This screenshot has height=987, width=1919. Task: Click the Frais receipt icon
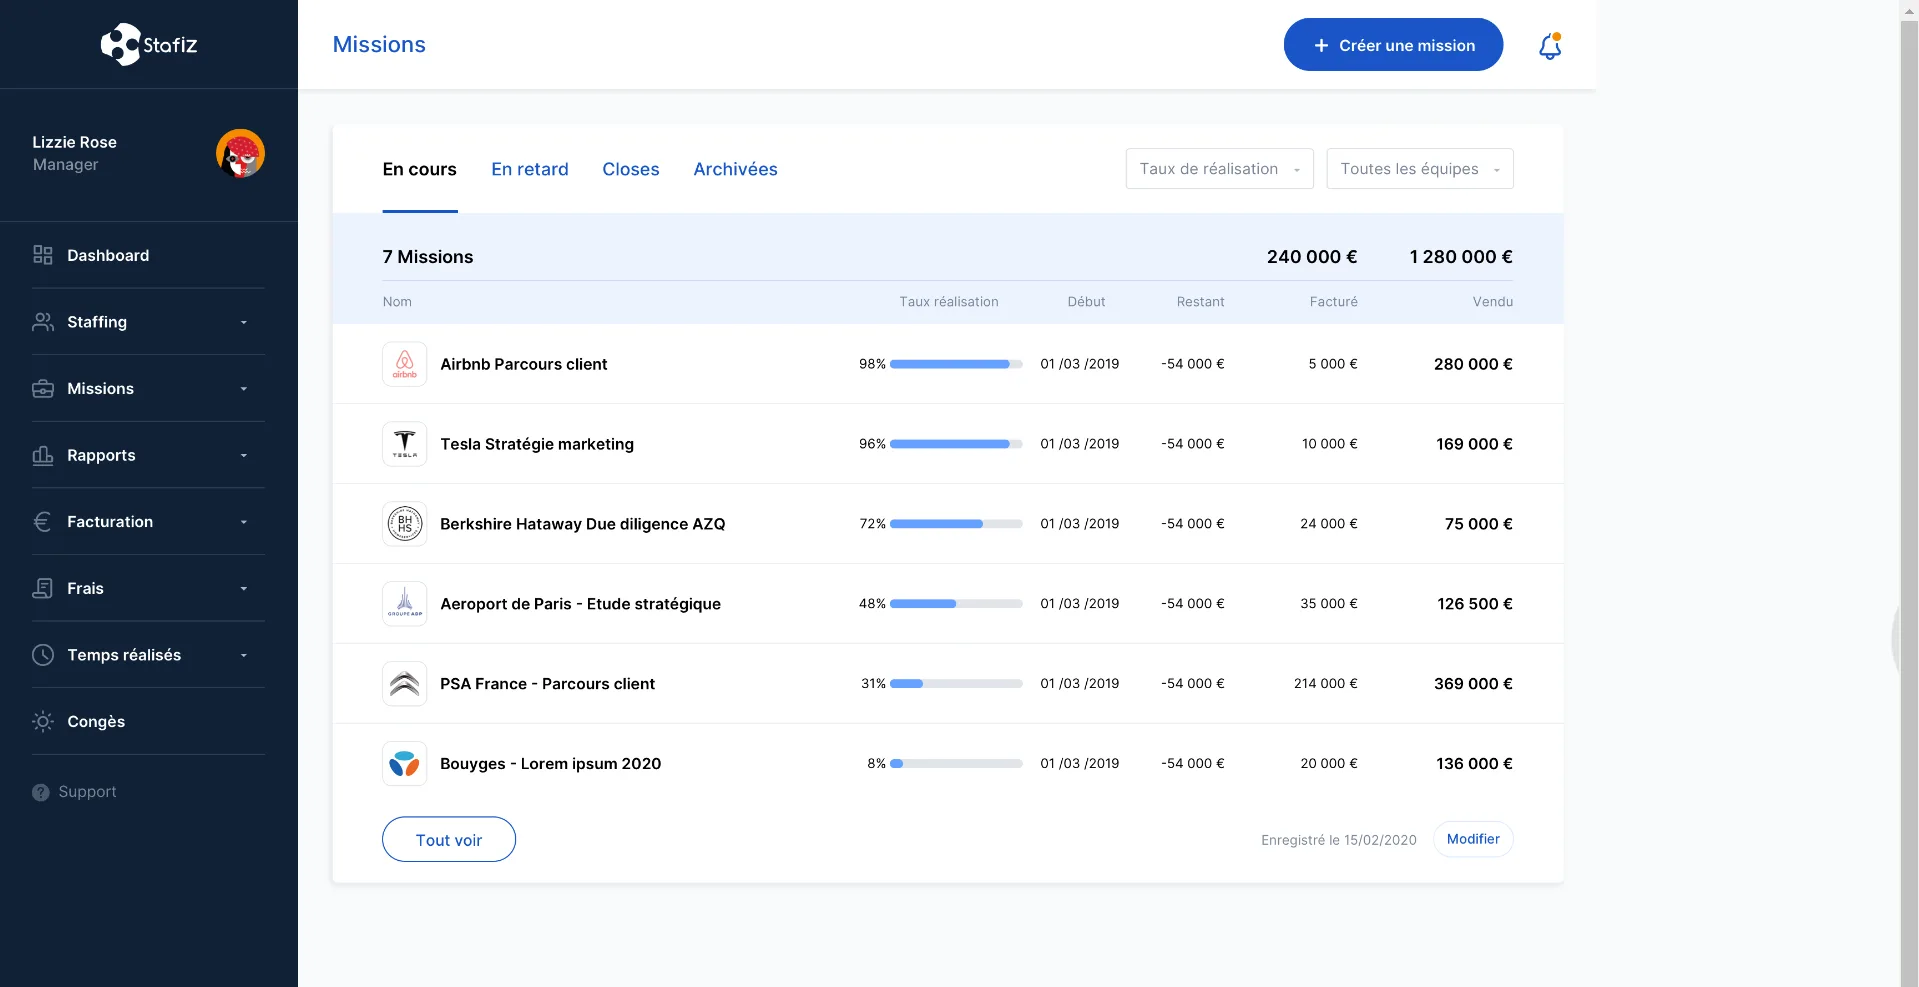tap(43, 588)
